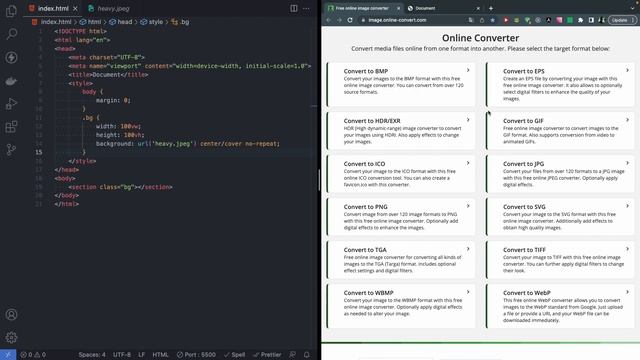Viewport: 640px width, 360px height.
Task: Switch to the index.html editor tab
Action: click(53, 8)
